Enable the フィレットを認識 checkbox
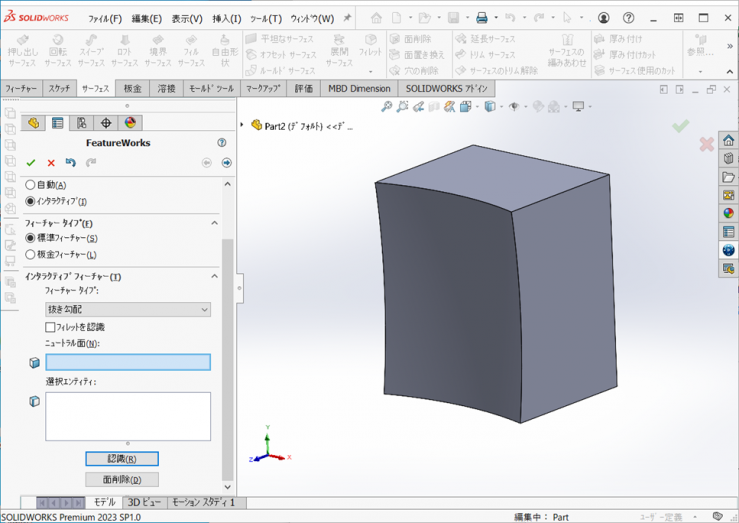 [51, 327]
